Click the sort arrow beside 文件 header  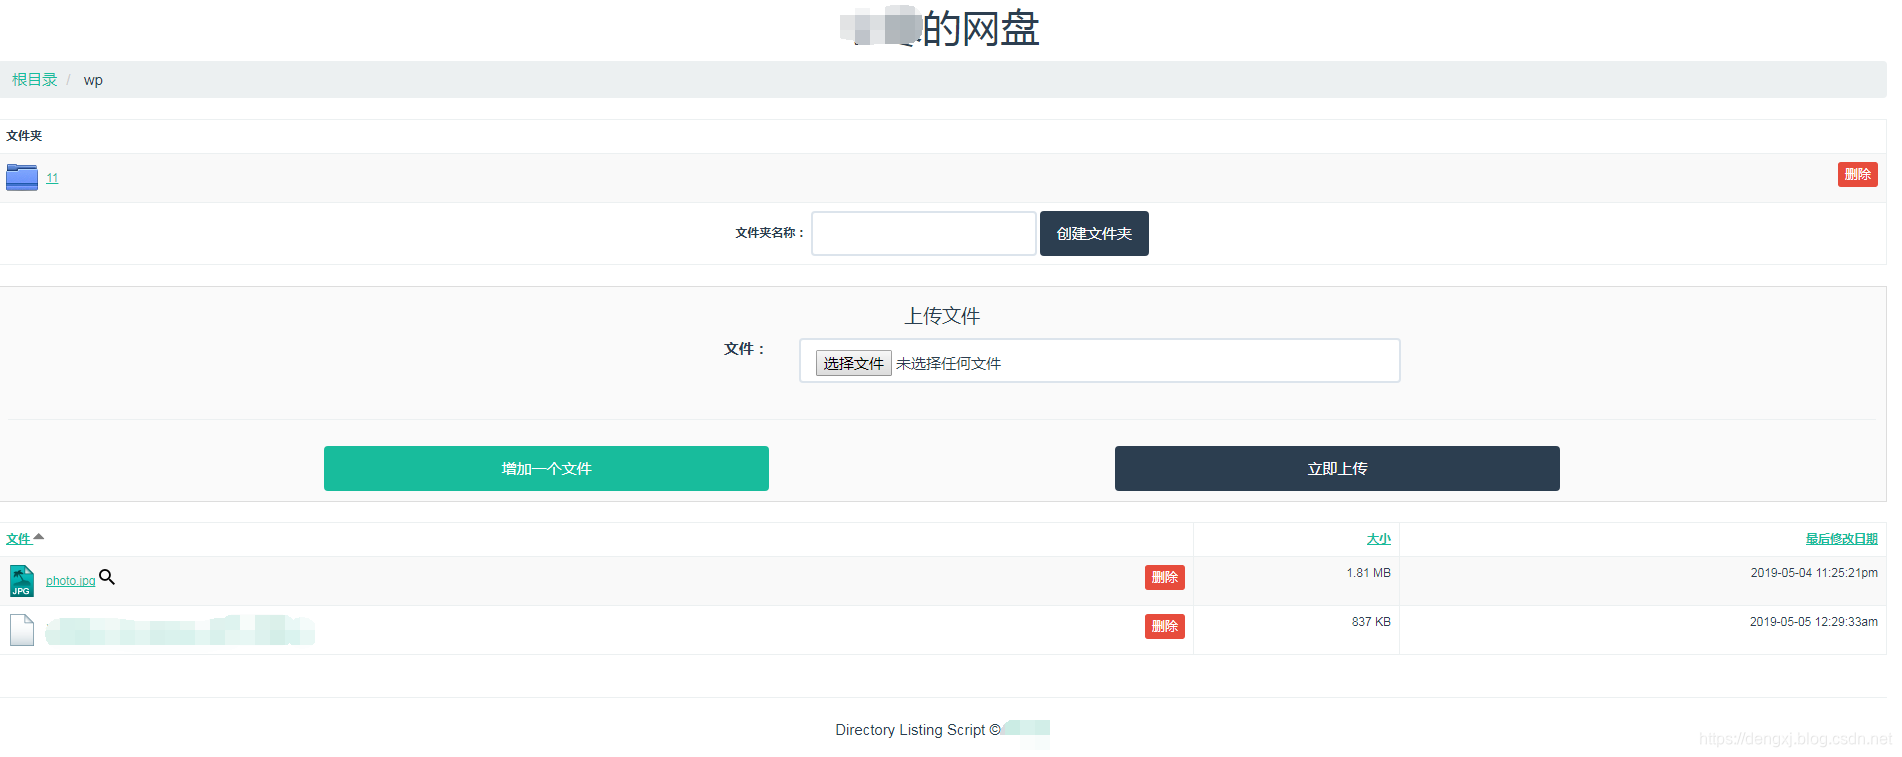click(x=39, y=537)
